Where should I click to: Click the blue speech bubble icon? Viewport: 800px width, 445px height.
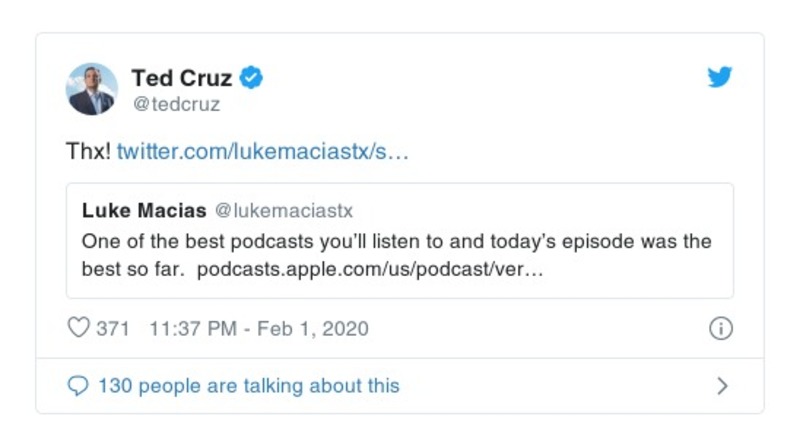(x=78, y=385)
